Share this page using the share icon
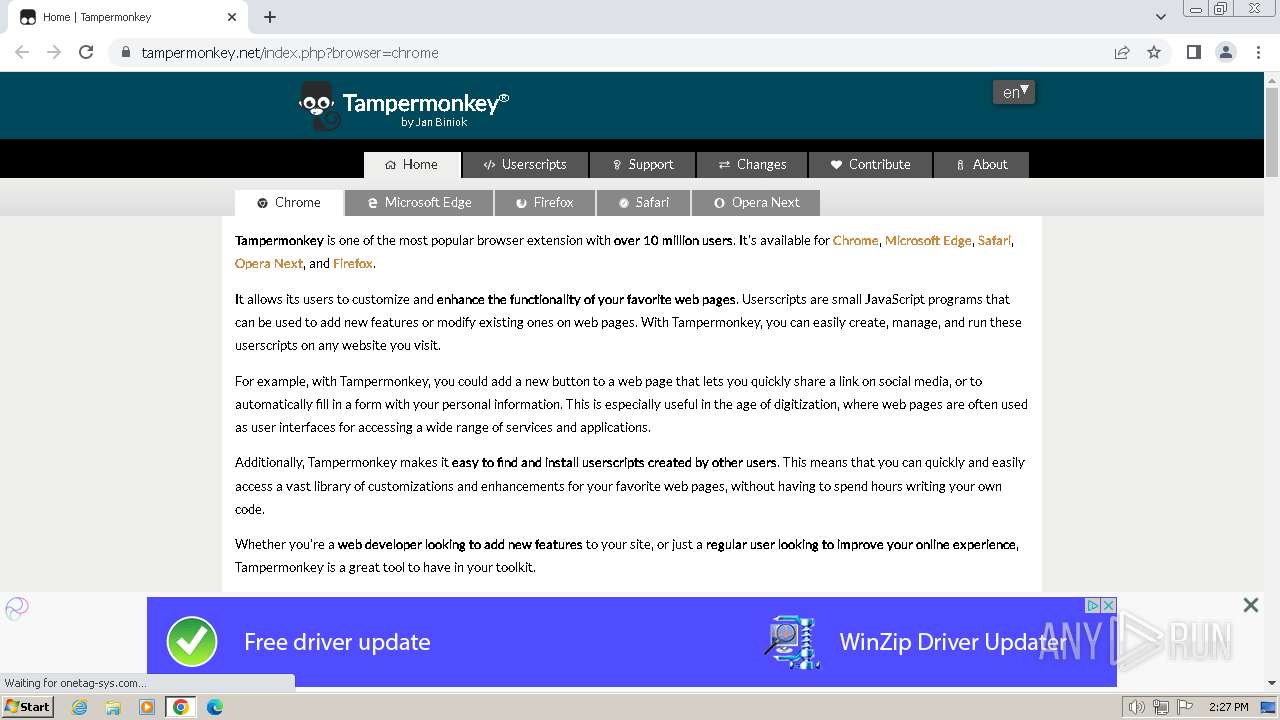Image resolution: width=1280 pixels, height=720 pixels. 1122,52
